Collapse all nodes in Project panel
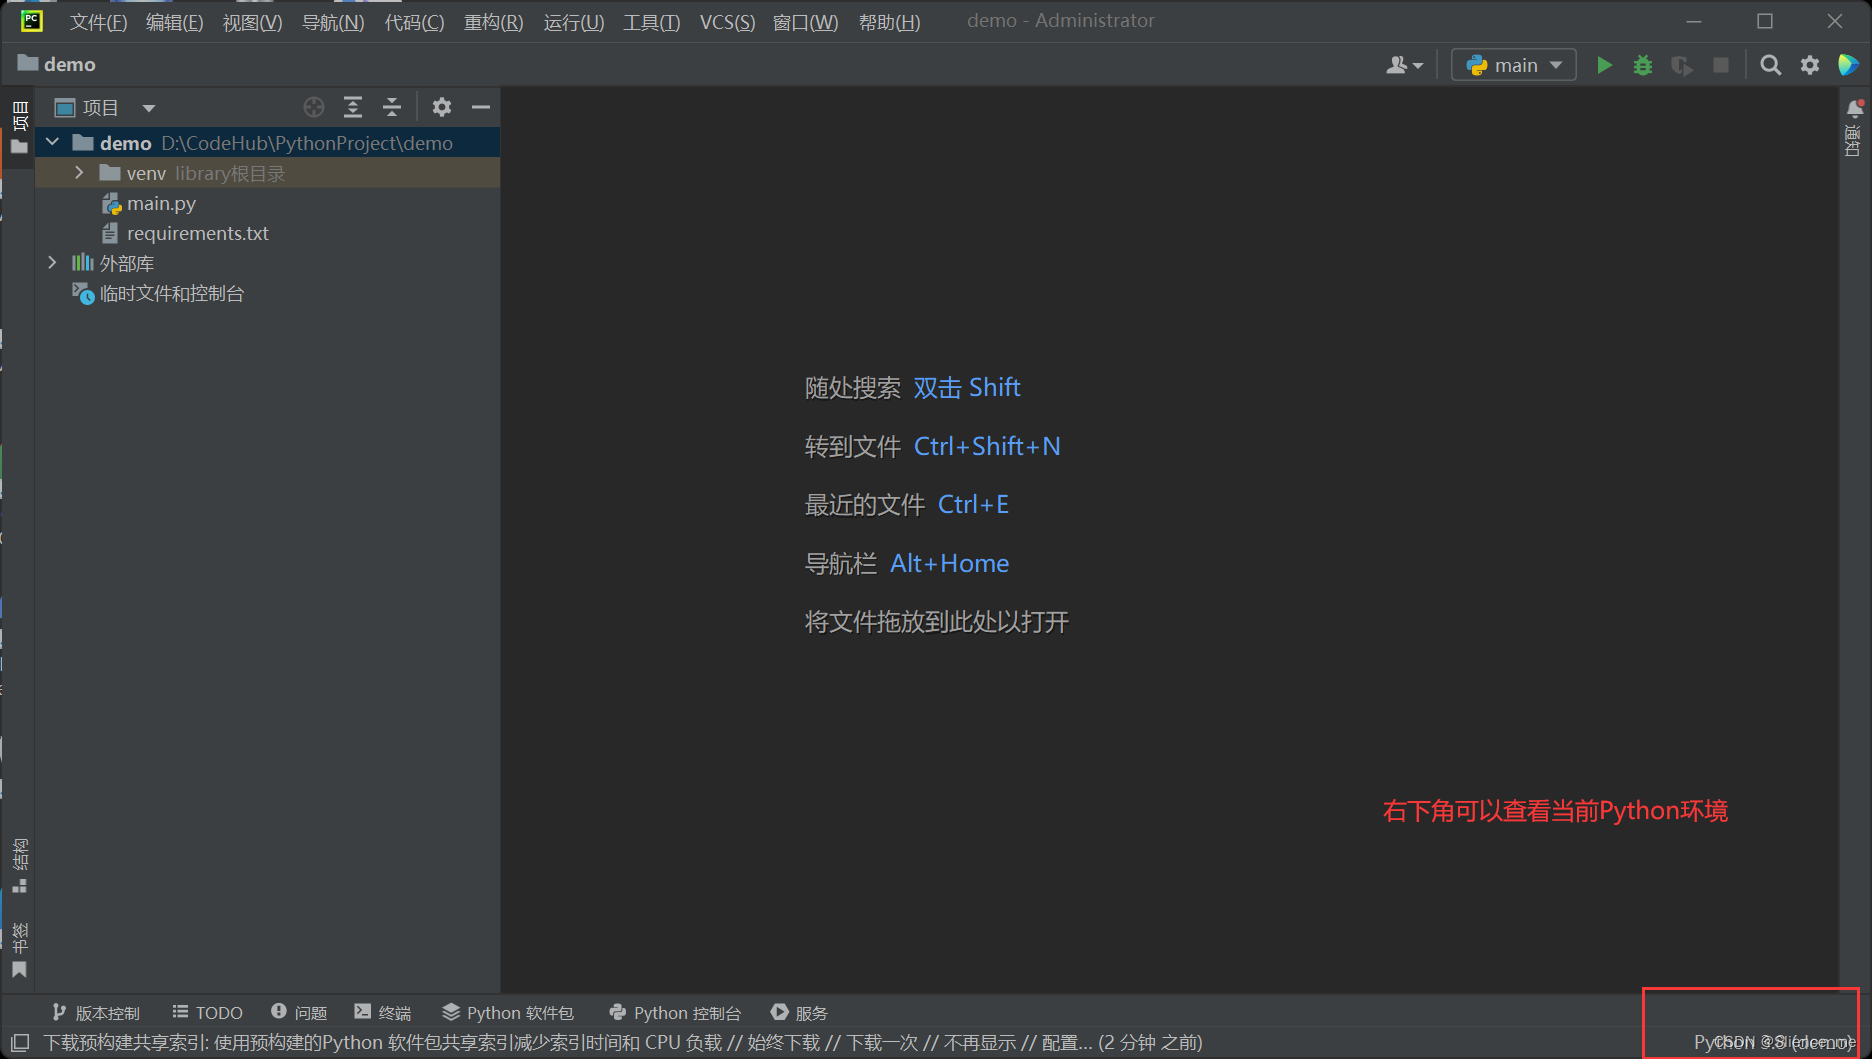Viewport: 1872px width, 1059px height. [x=391, y=107]
